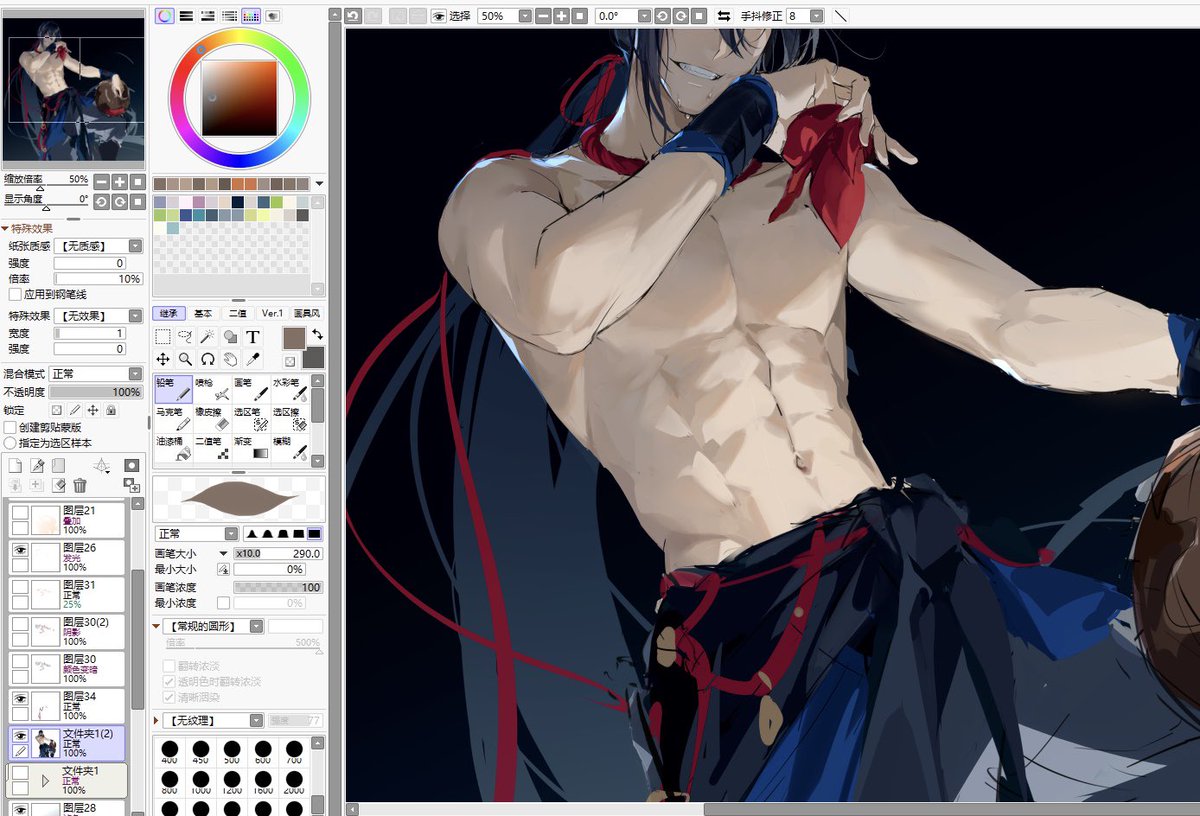Choose the 马克笔 marker brush

[x=173, y=418]
